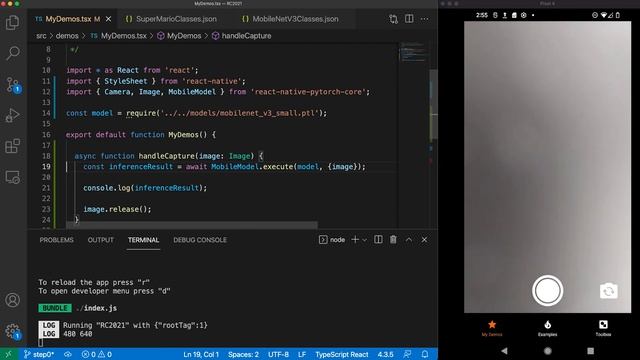This screenshot has height=360, width=640.
Task: Click ./index.js in terminal output
Action: pyautogui.click(x=97, y=308)
